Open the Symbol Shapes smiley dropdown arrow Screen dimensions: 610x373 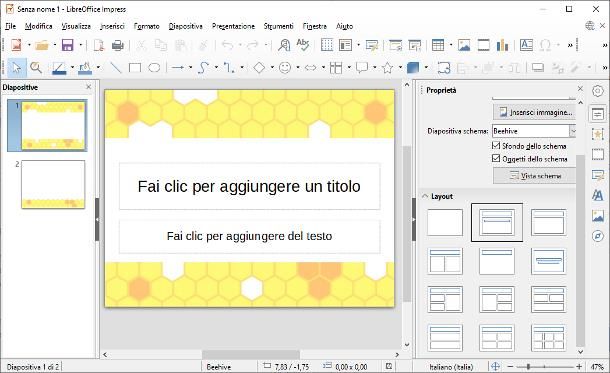point(297,68)
